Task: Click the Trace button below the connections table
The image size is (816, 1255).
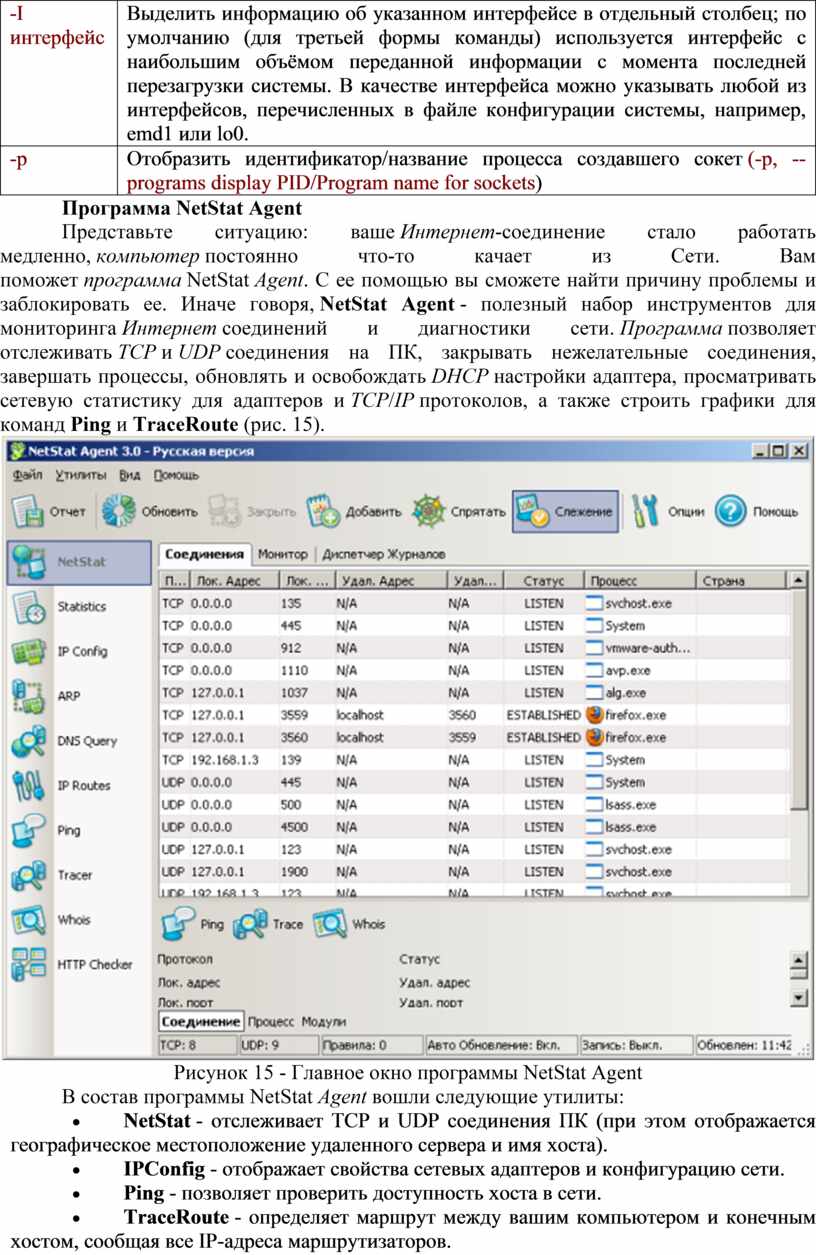Action: coord(267,924)
